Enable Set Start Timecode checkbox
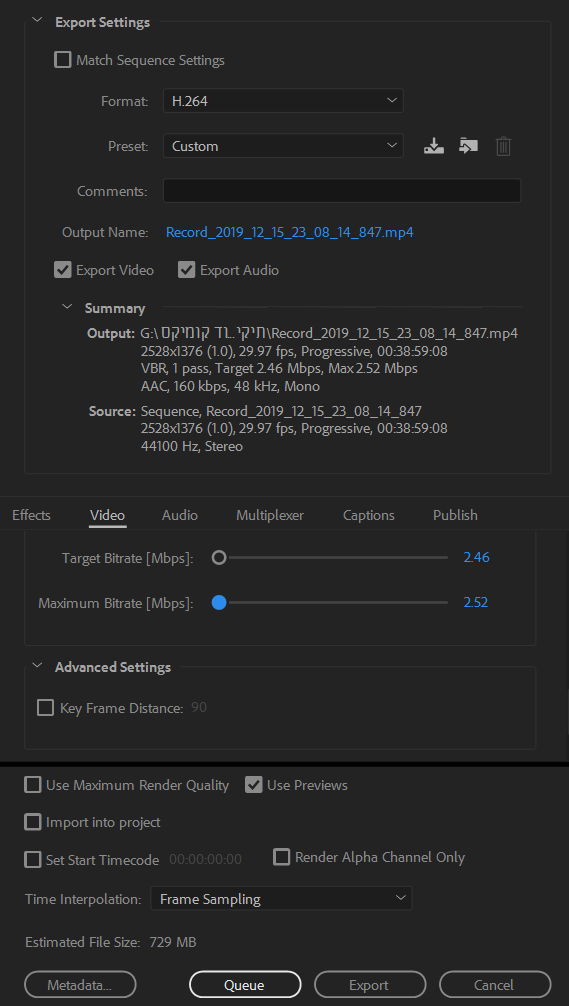Screen dimensions: 569x1006 (x=32, y=860)
